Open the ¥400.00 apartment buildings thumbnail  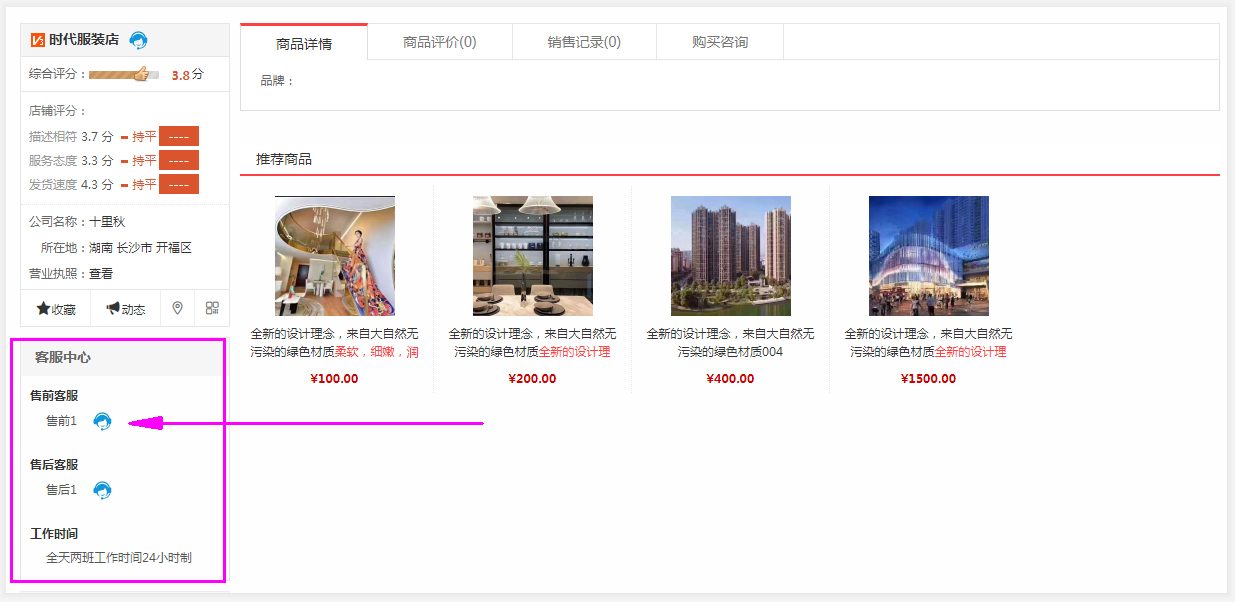pos(731,256)
